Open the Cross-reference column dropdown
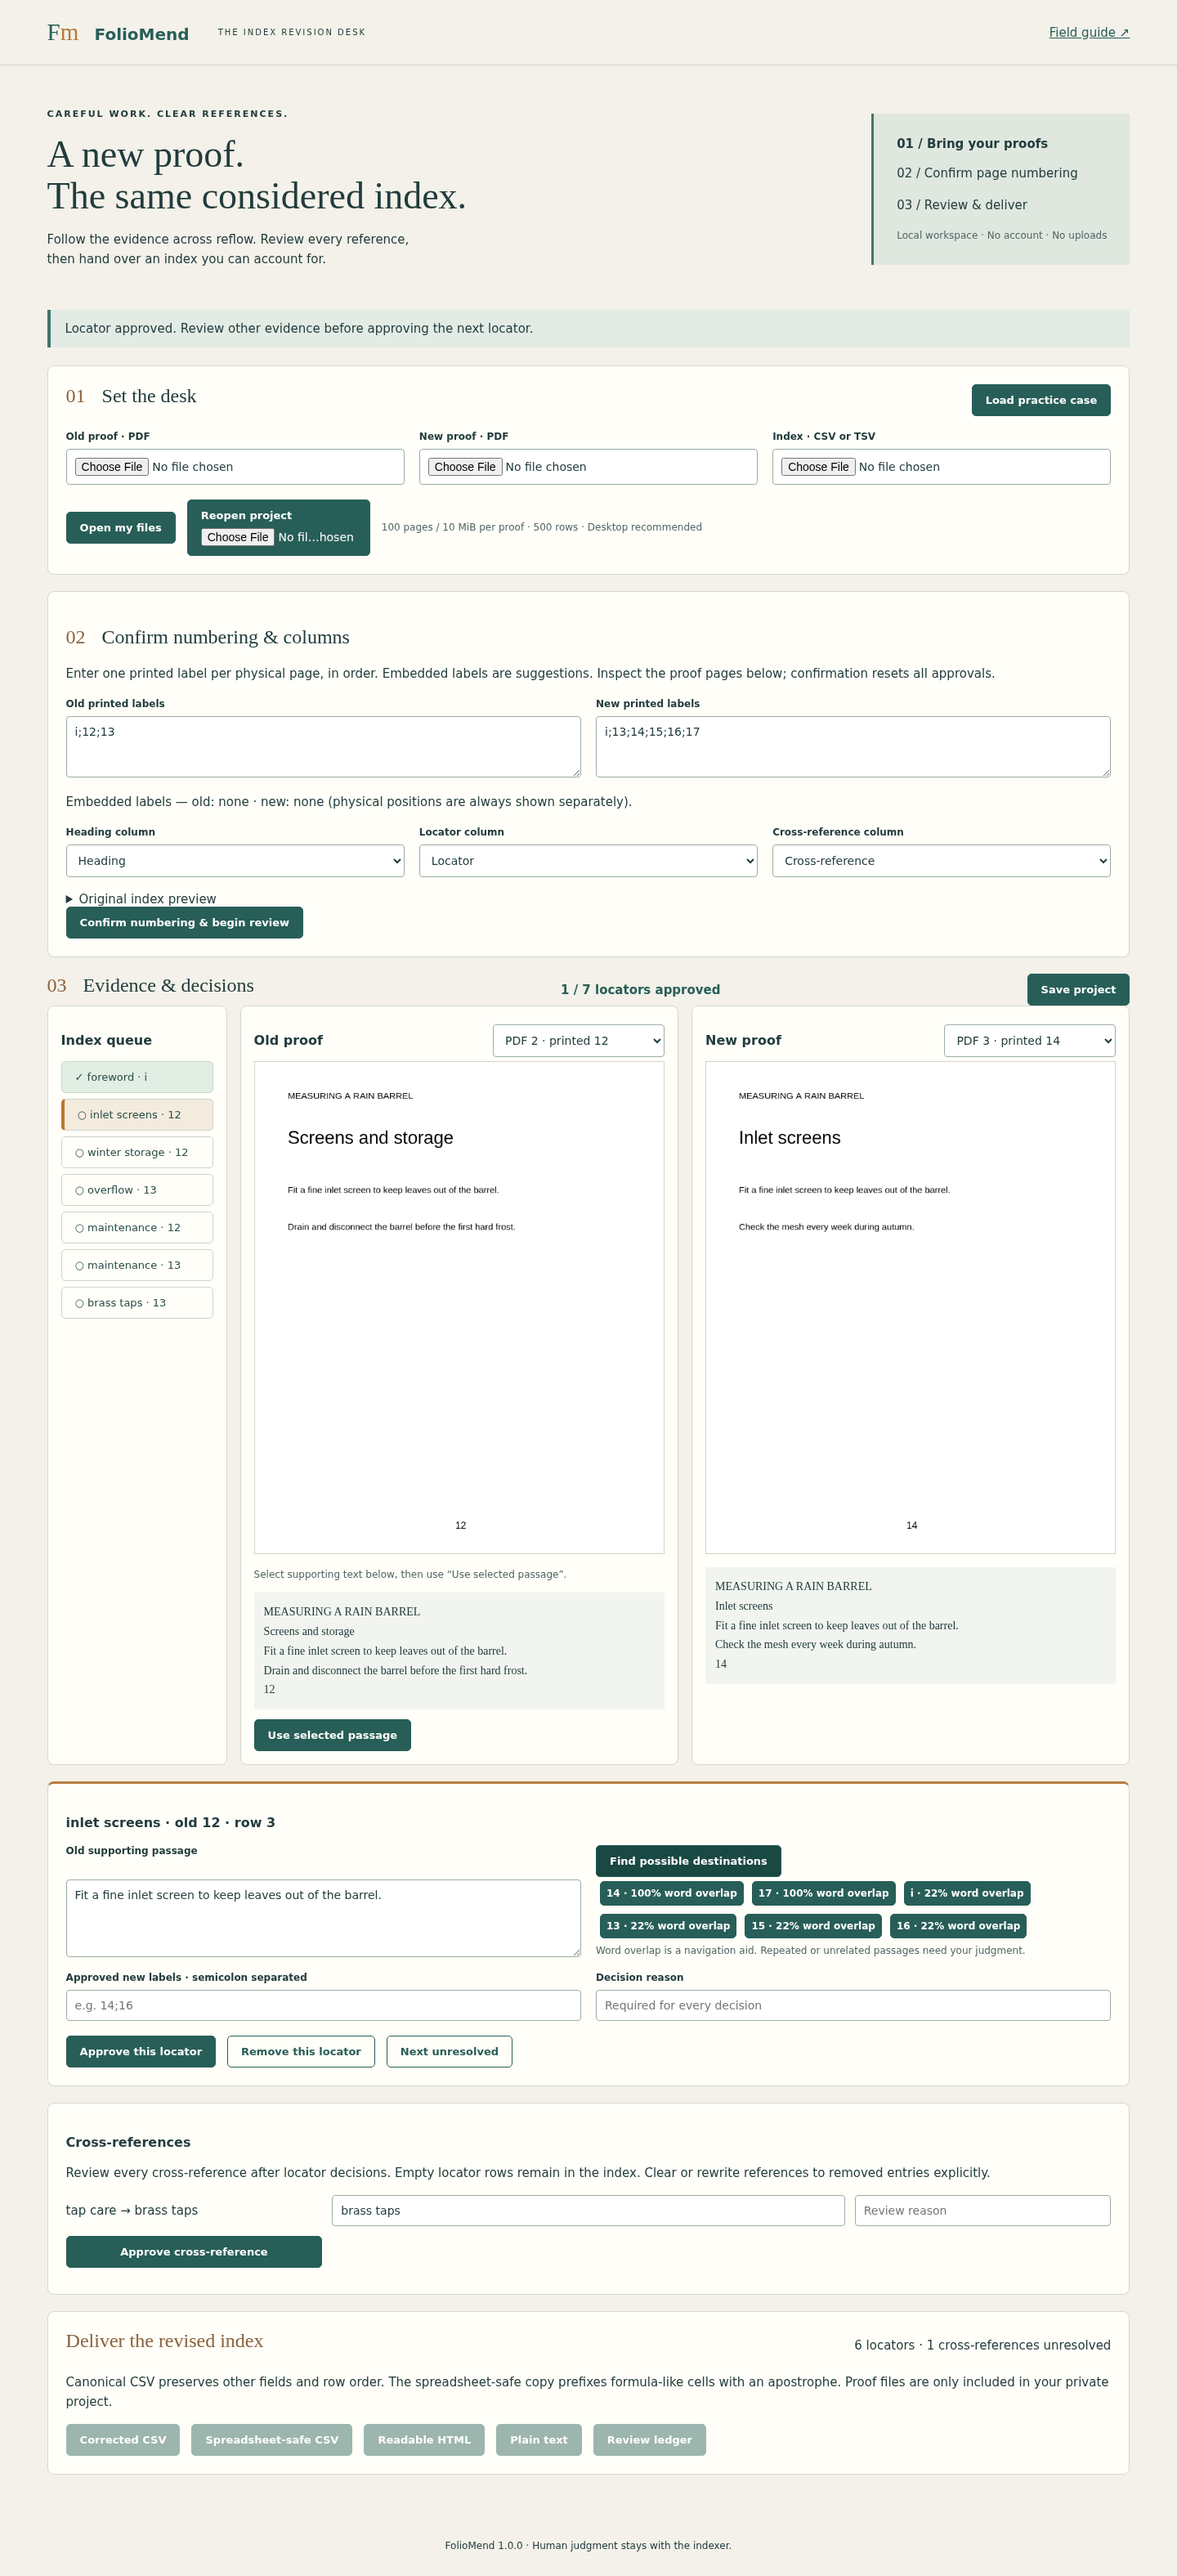 coord(941,861)
